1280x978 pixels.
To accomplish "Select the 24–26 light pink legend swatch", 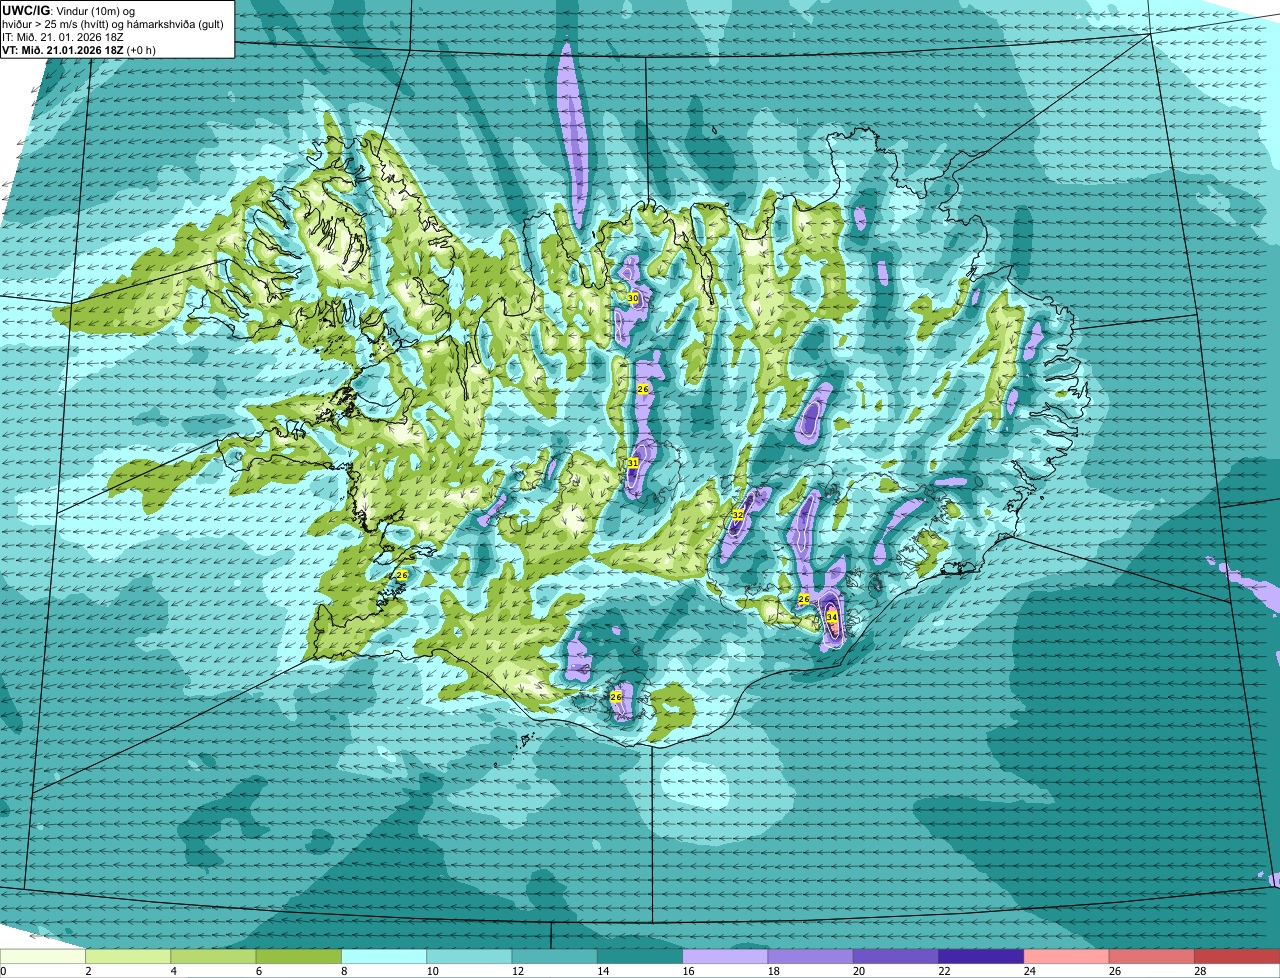I will 1067,957.
